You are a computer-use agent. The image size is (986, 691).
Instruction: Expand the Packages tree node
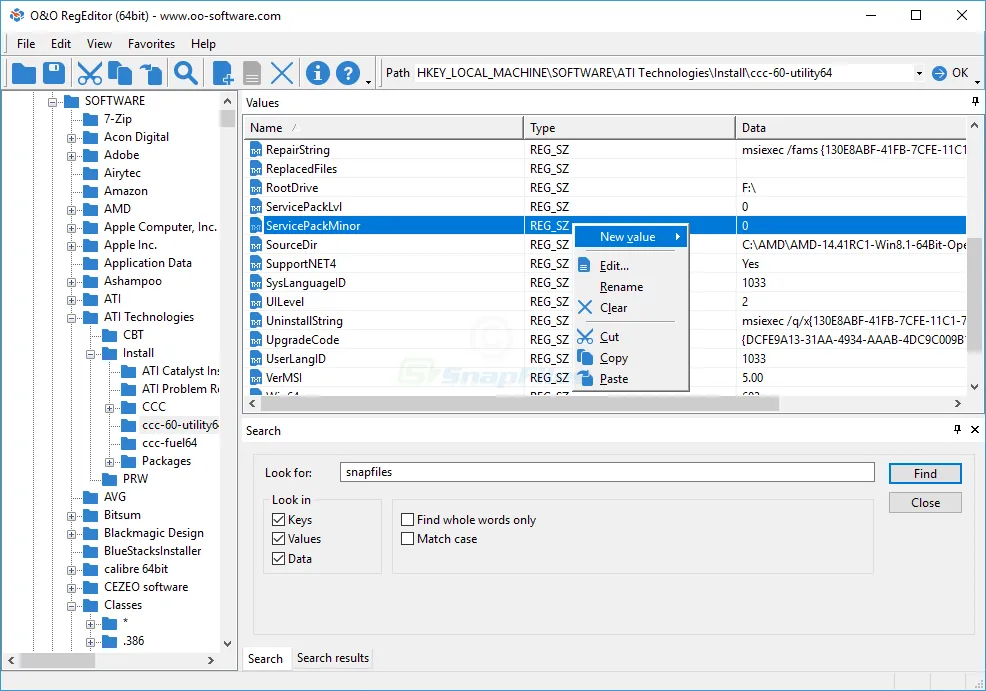[109, 462]
